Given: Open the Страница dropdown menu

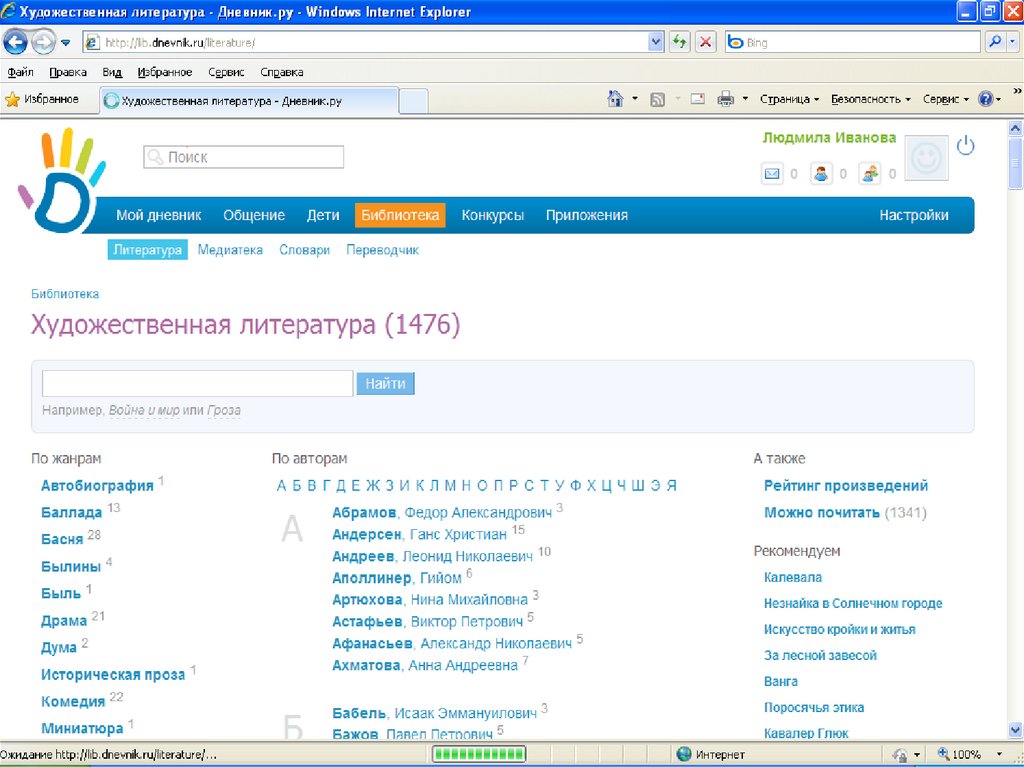Looking at the screenshot, I should point(789,99).
